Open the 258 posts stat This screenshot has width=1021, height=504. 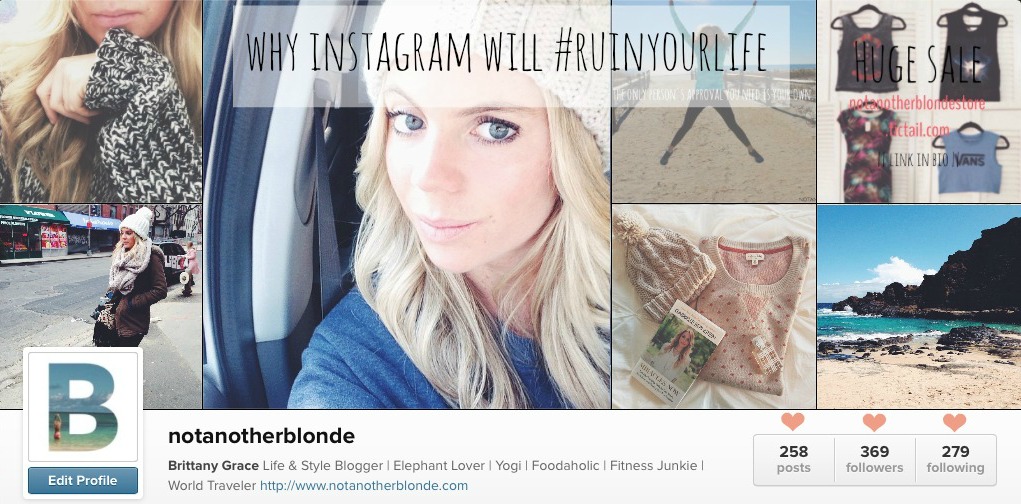click(794, 459)
